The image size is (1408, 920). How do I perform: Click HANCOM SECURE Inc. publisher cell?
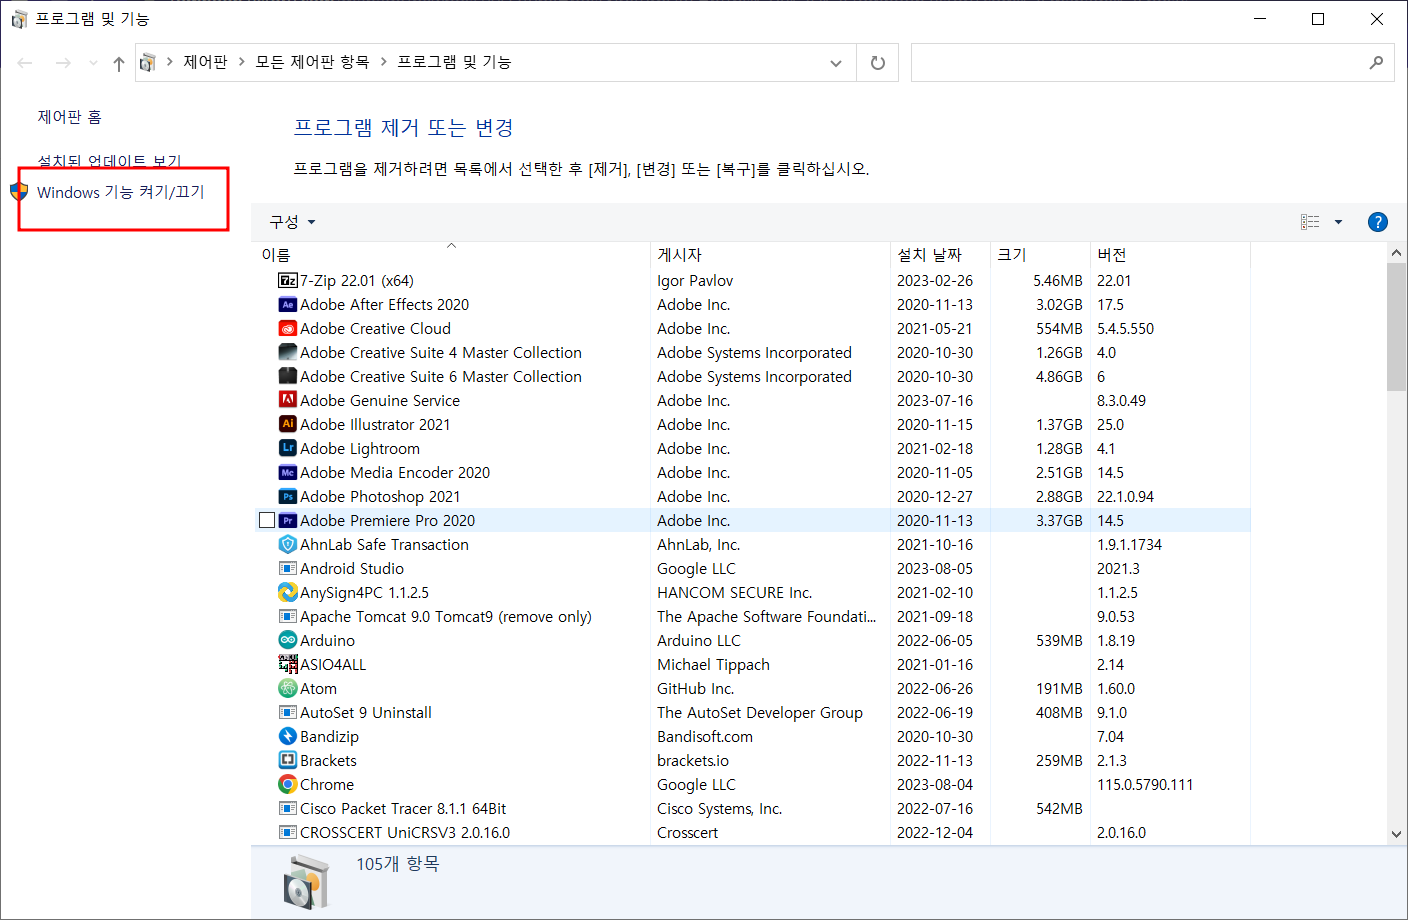(x=734, y=592)
